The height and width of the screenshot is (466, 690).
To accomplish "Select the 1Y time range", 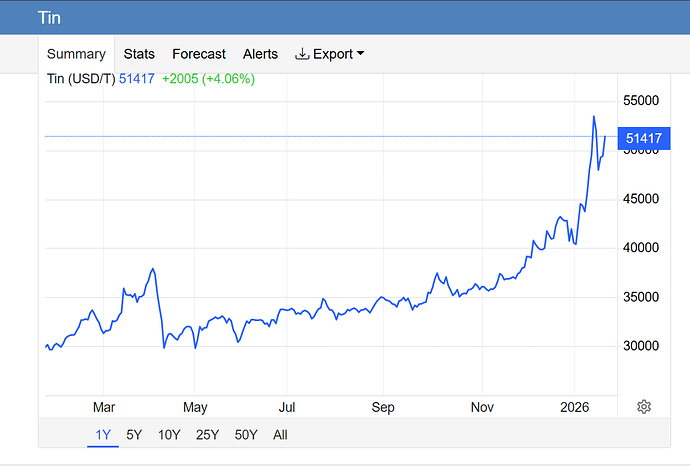I will click(x=103, y=435).
